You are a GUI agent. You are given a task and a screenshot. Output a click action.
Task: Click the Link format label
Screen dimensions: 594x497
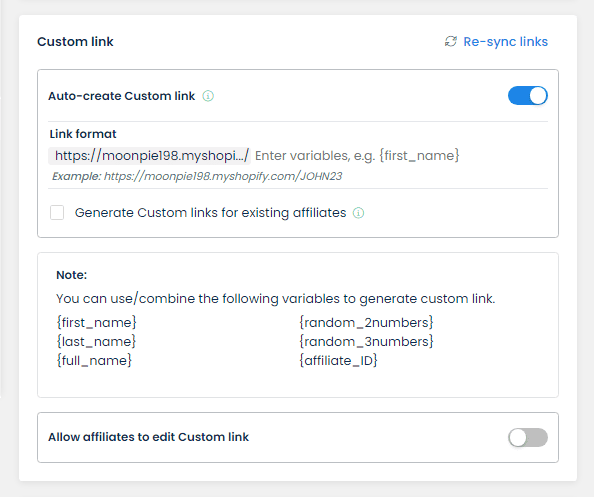coord(83,134)
